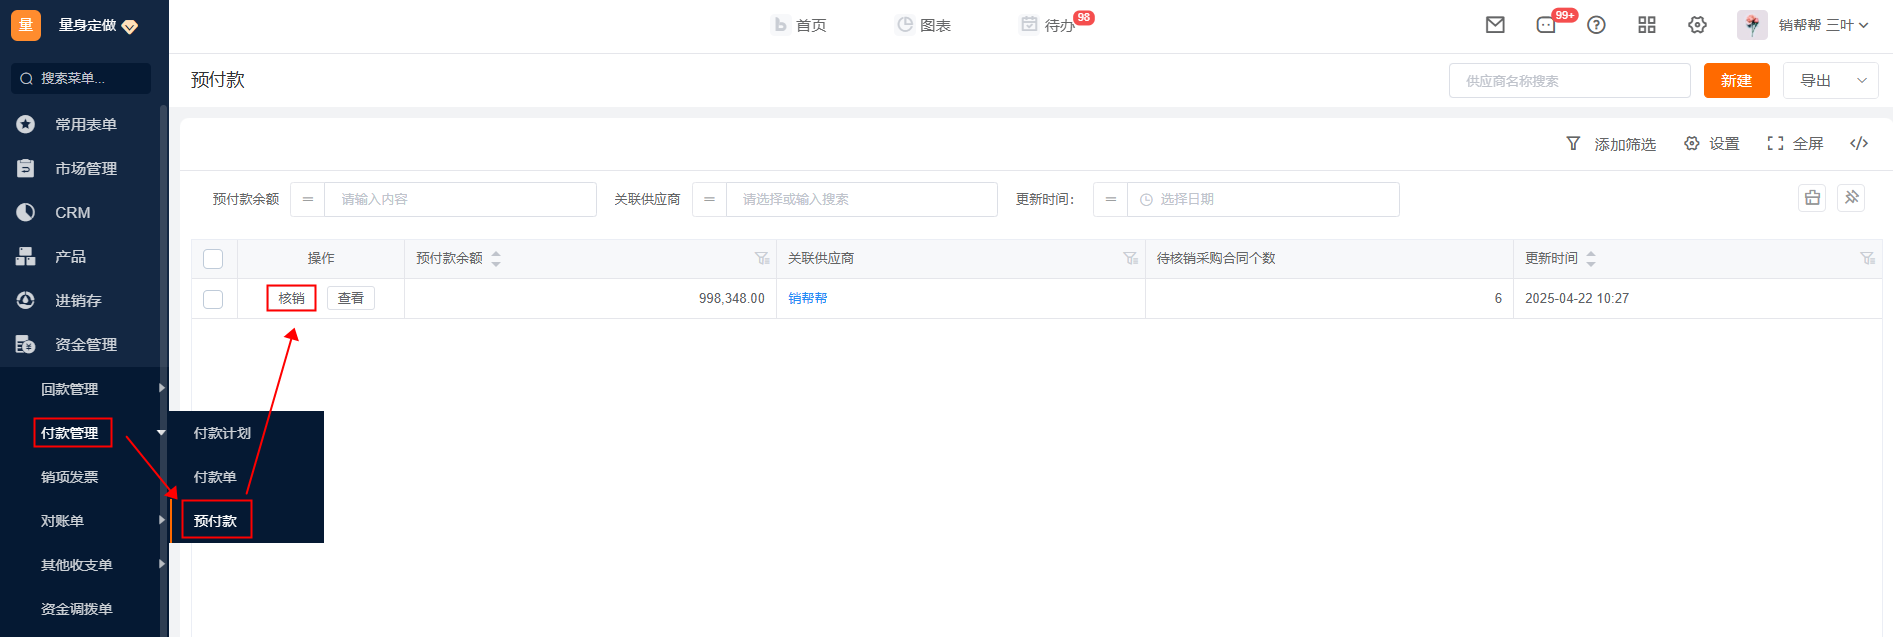Image resolution: width=1893 pixels, height=637 pixels.
Task: Select all rows with header checkbox
Action: pos(213,259)
